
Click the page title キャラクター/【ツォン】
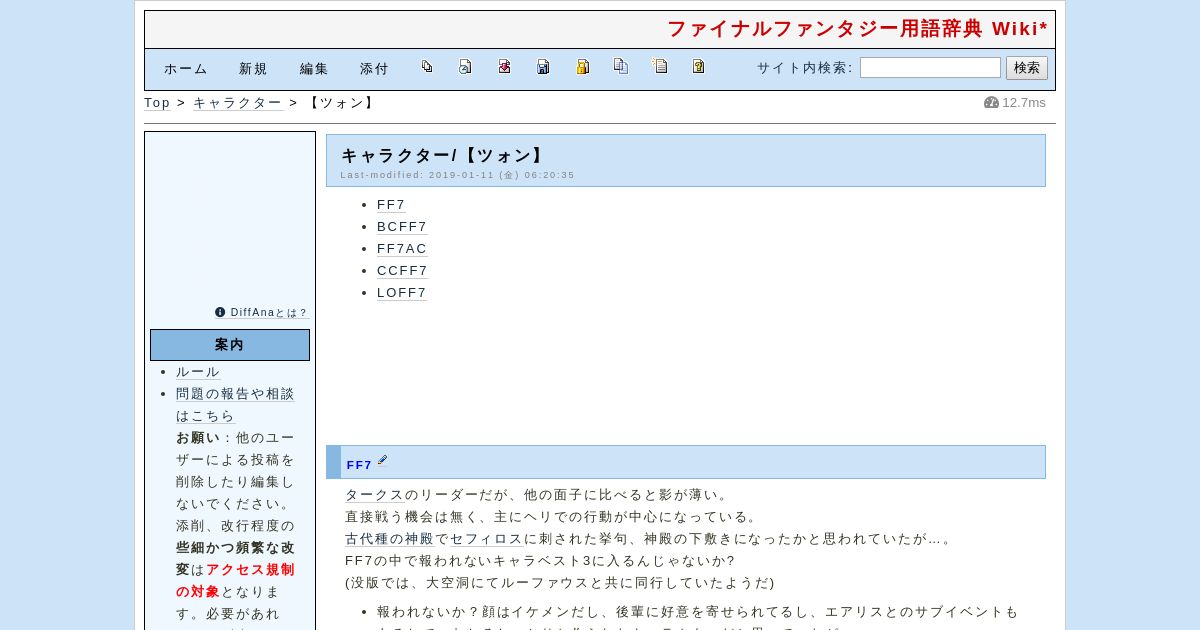443,155
